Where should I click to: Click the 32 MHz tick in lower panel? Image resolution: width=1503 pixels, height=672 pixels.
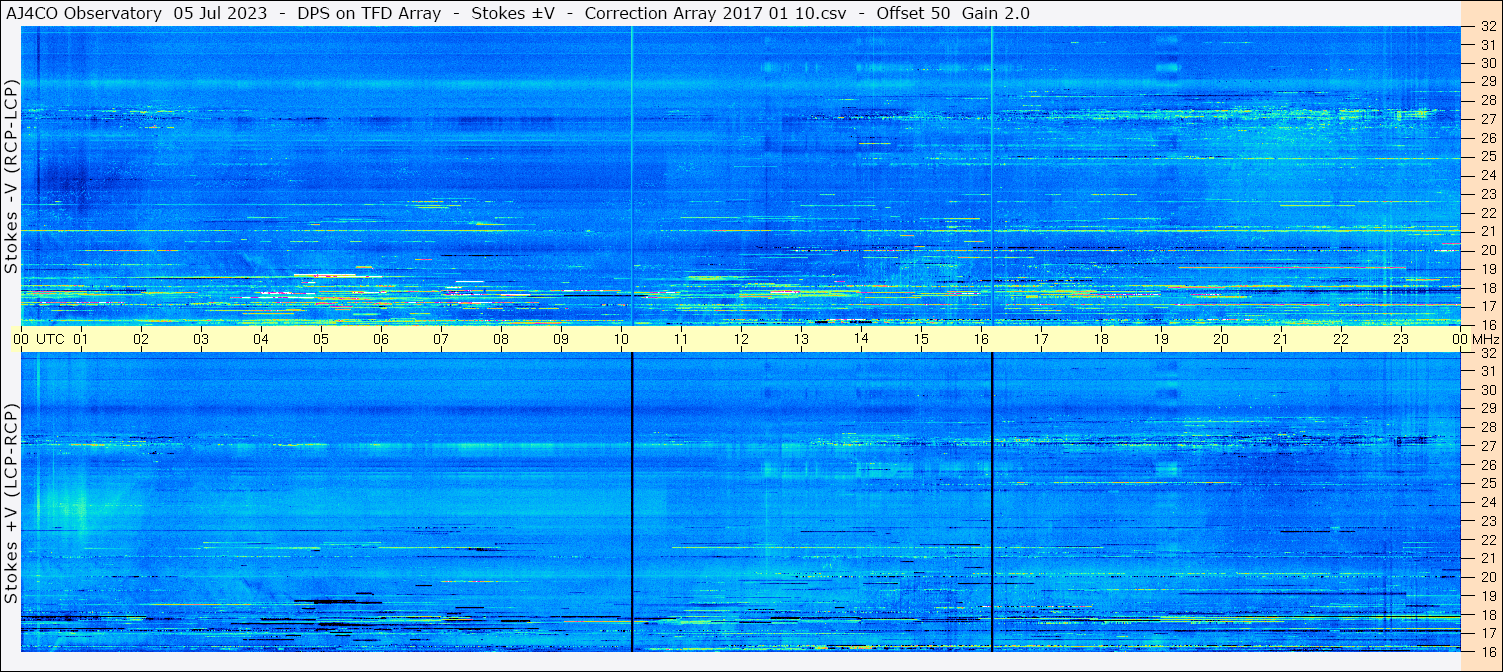(1488, 353)
